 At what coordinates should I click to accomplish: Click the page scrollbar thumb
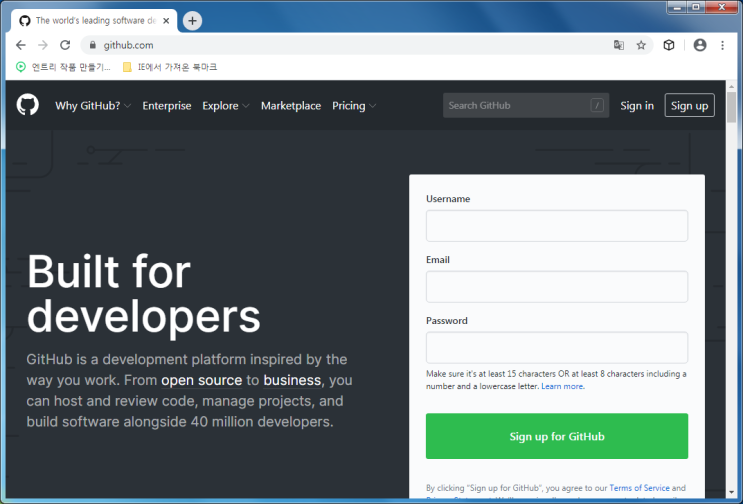click(731, 108)
